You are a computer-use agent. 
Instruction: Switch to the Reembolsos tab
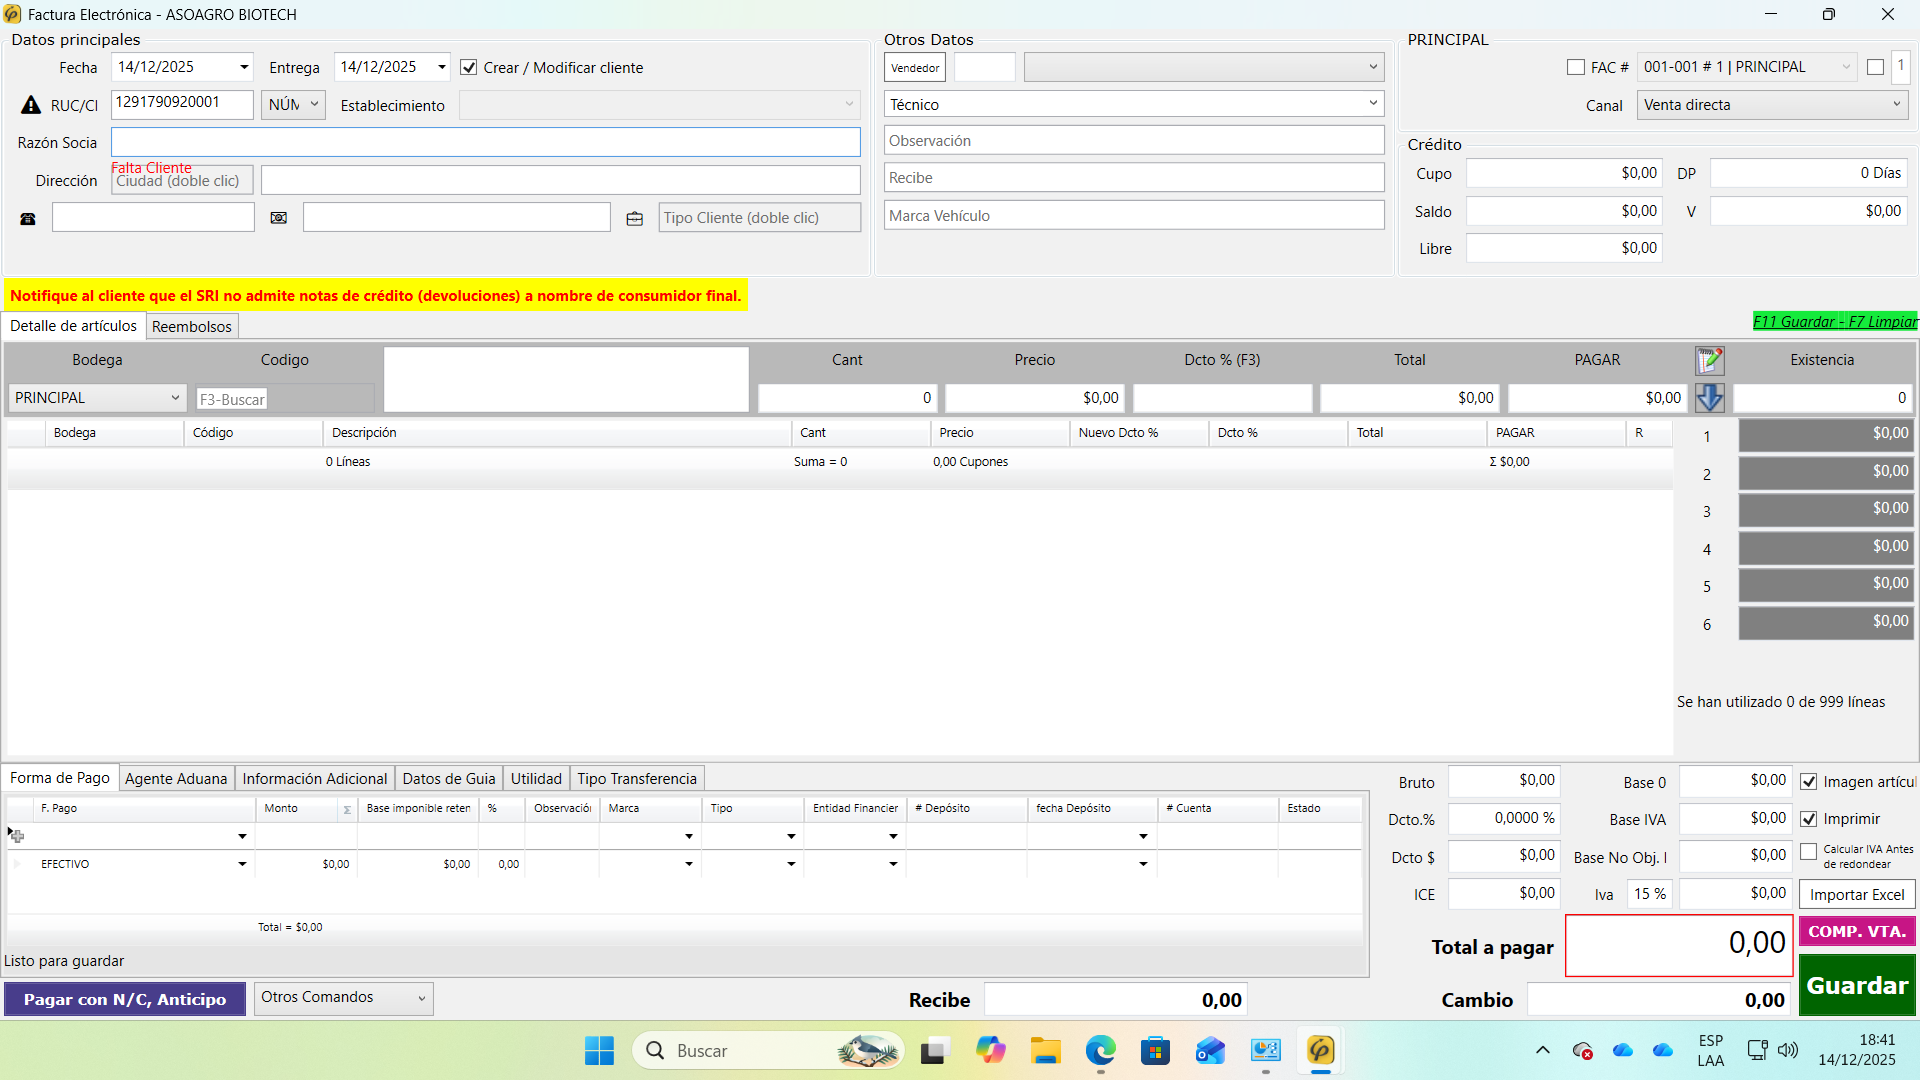point(192,326)
